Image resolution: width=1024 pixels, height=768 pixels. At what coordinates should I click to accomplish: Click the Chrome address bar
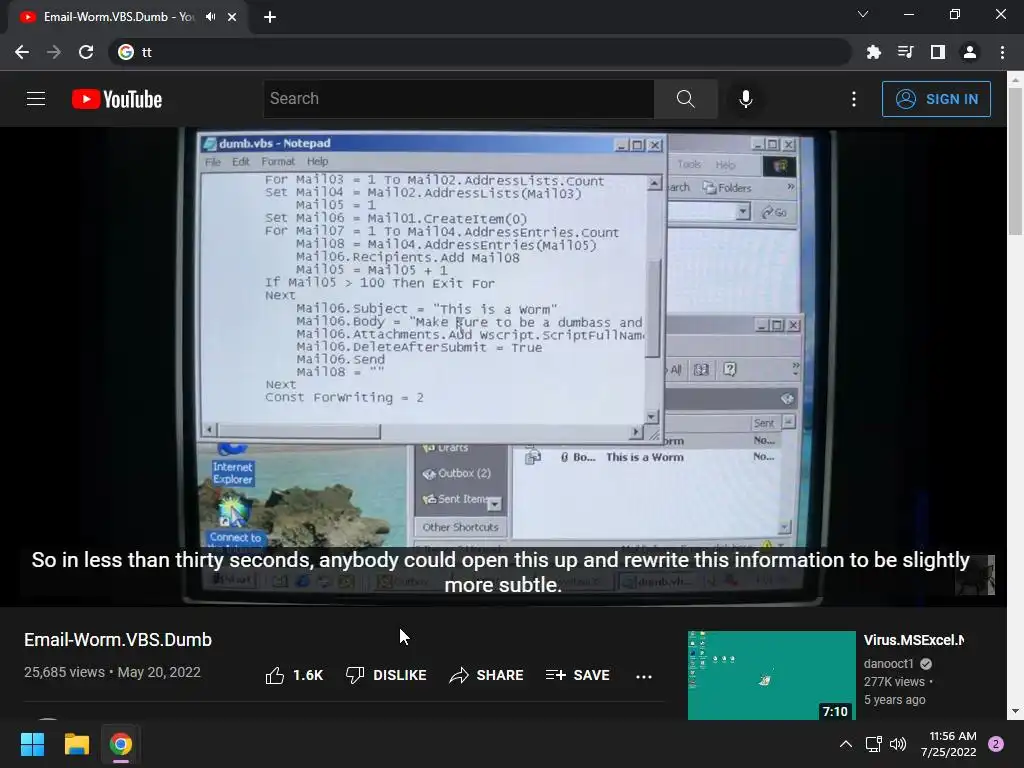click(x=480, y=52)
